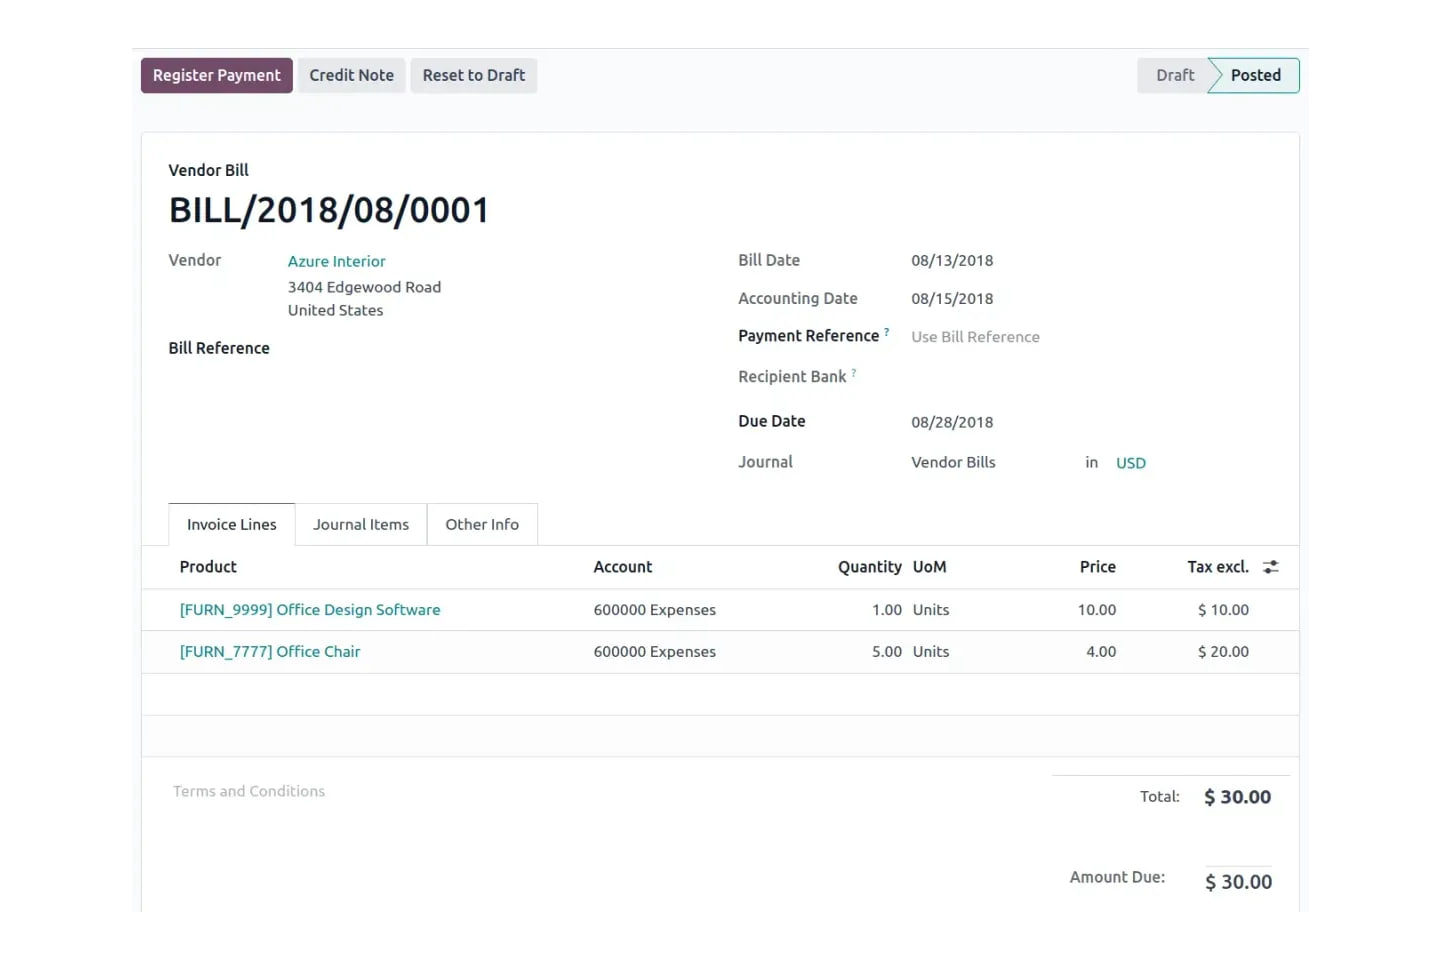Click the $ 10.00 tax excluded amount
Screen dimensions: 1440x960
tap(1223, 610)
